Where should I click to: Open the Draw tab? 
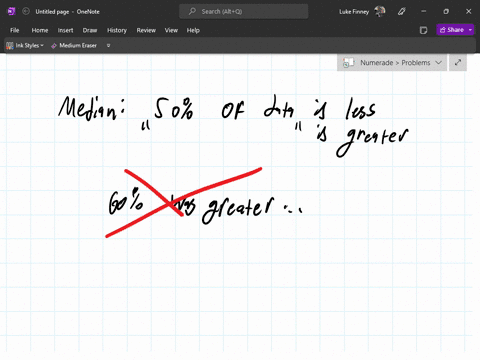click(90, 30)
